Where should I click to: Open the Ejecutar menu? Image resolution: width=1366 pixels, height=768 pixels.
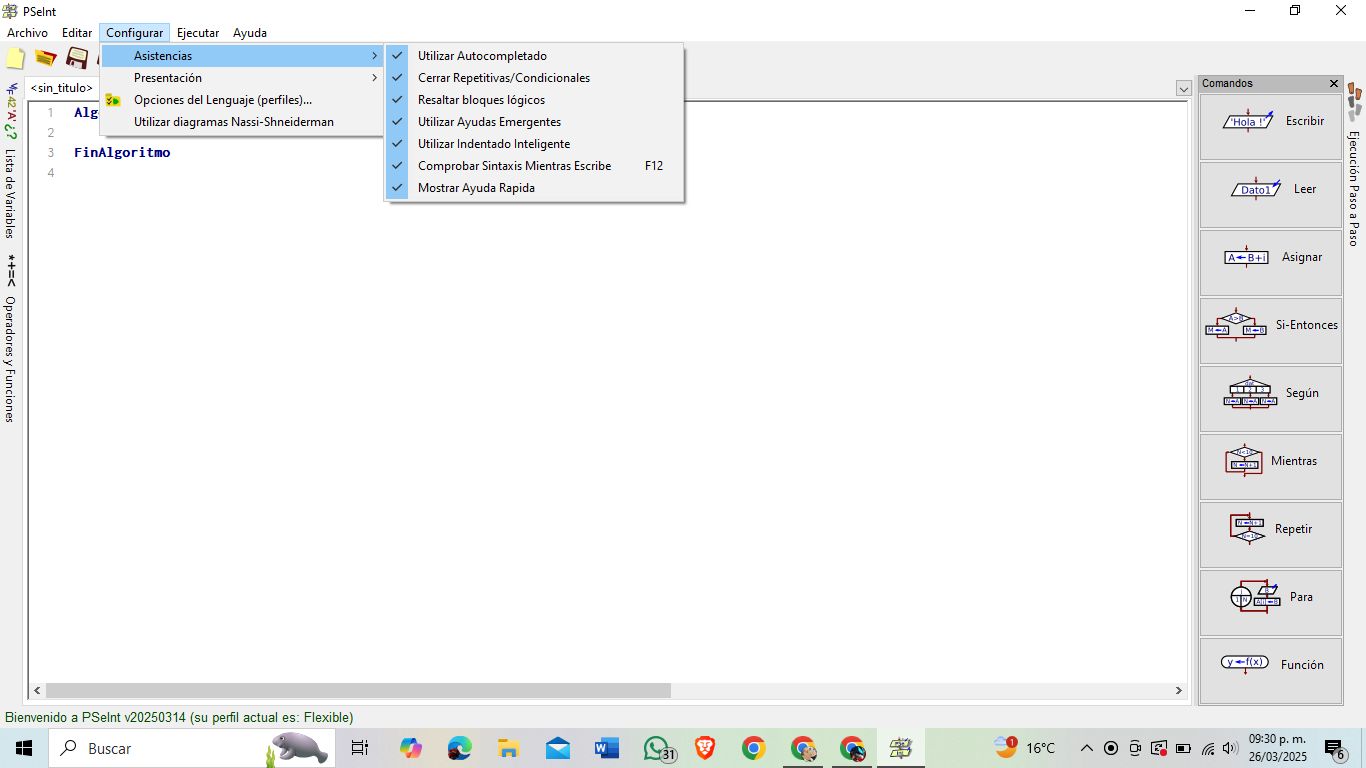pyautogui.click(x=197, y=33)
